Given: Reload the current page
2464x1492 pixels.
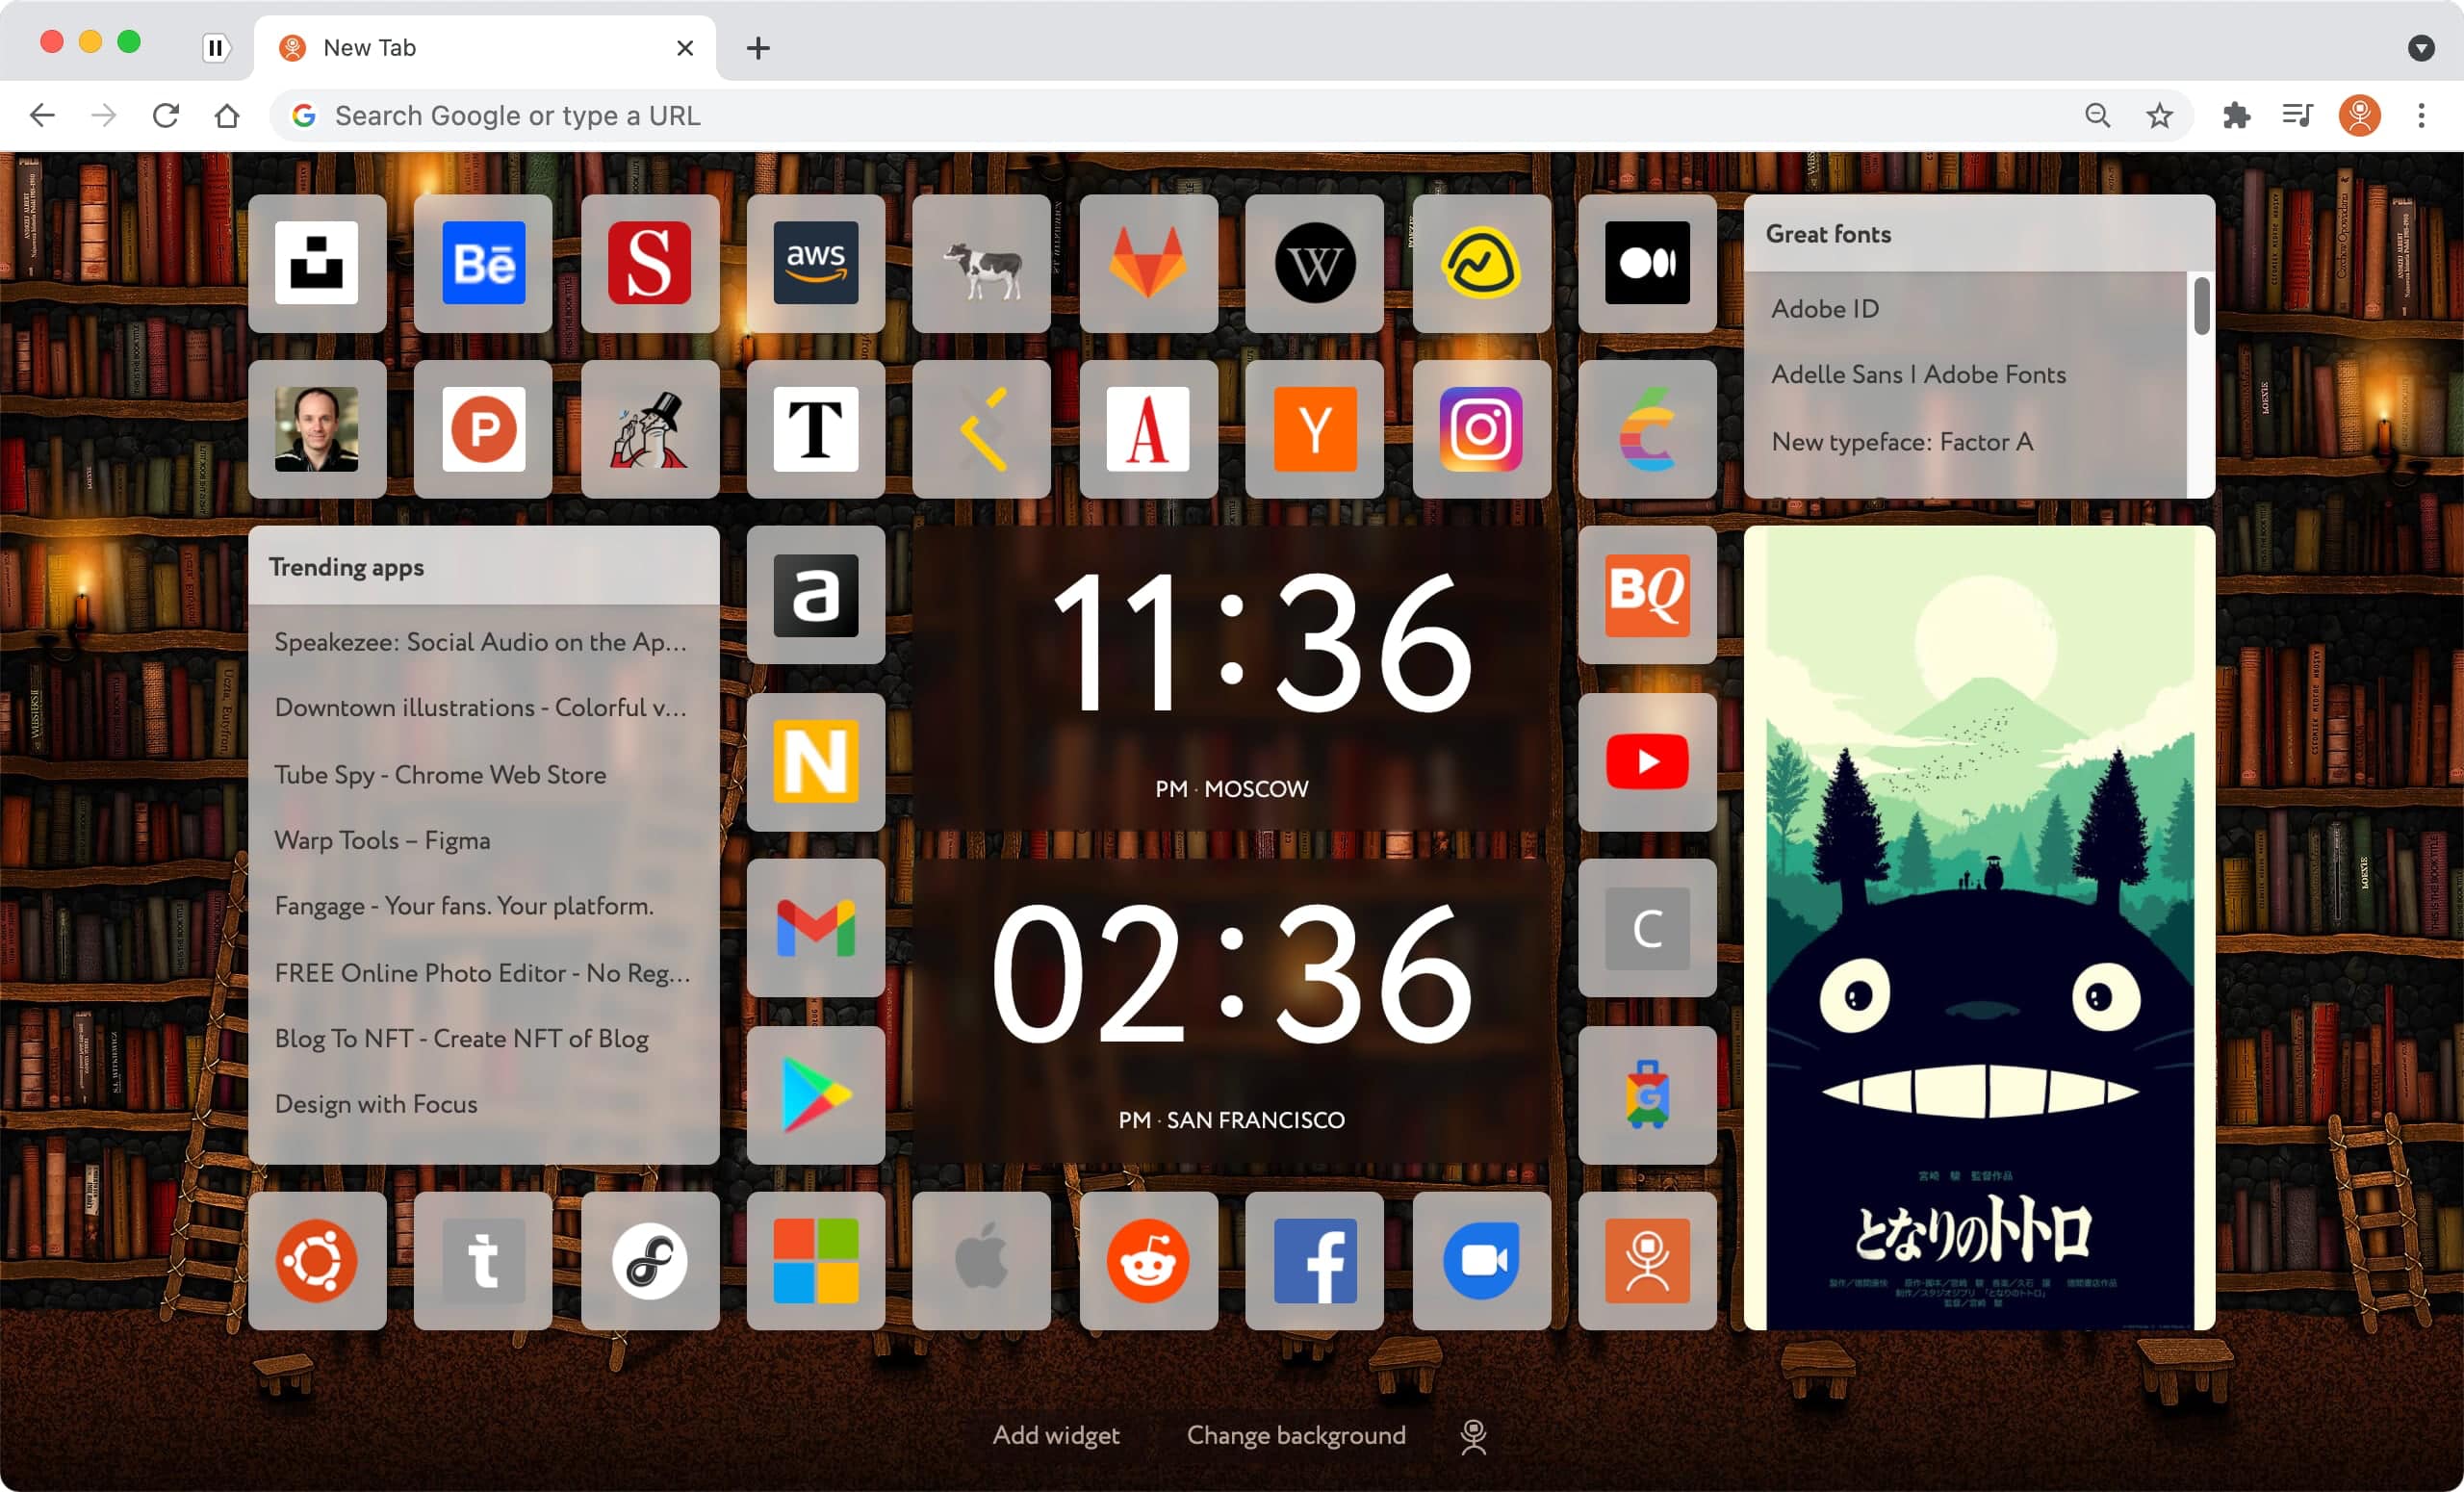Looking at the screenshot, I should (x=166, y=116).
